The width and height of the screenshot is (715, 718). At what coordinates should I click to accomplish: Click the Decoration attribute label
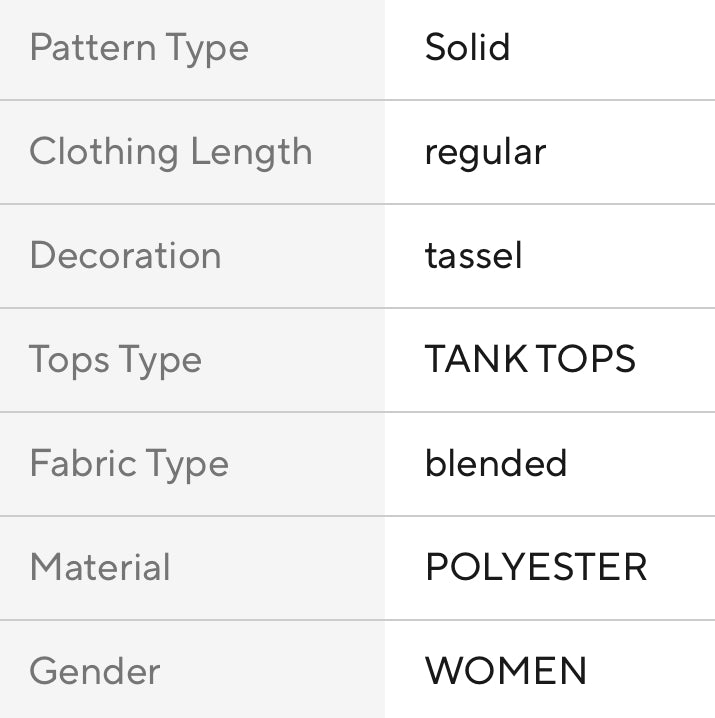coord(125,256)
